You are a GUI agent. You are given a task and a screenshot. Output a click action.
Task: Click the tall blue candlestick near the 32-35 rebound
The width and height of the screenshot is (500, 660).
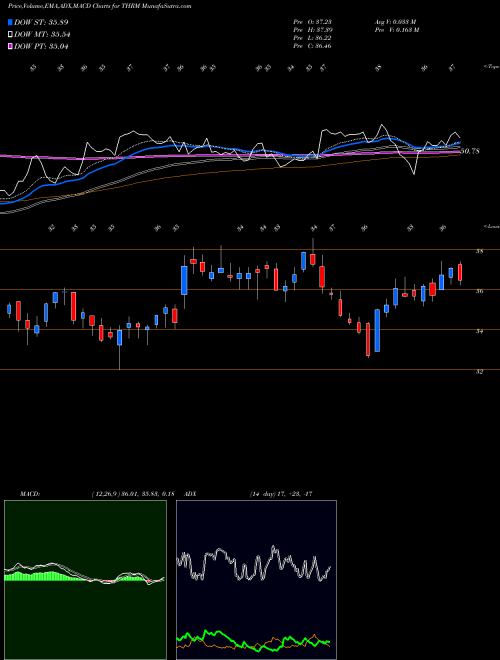point(377,330)
